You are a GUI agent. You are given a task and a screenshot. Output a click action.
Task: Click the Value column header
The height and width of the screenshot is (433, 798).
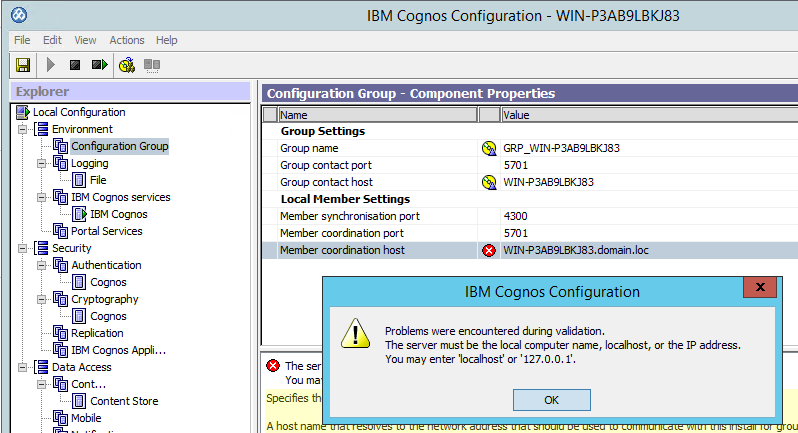tap(649, 115)
